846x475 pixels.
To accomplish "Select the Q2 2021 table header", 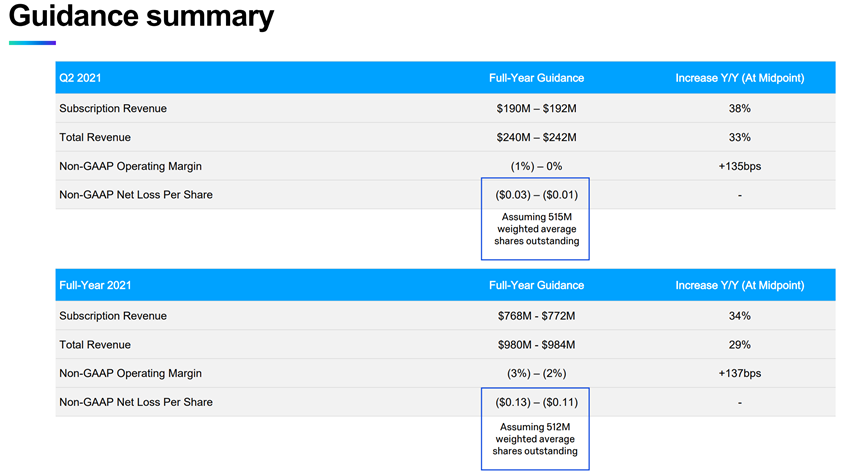I will 80,78.
